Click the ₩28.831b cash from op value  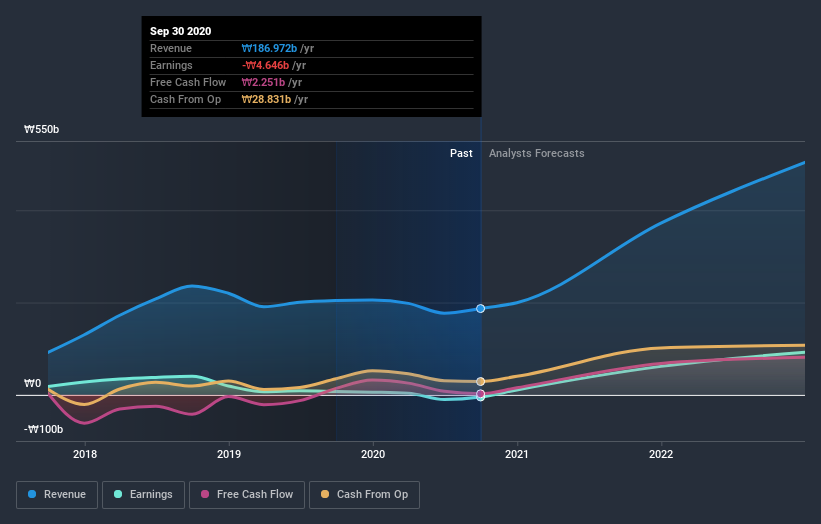266,99
